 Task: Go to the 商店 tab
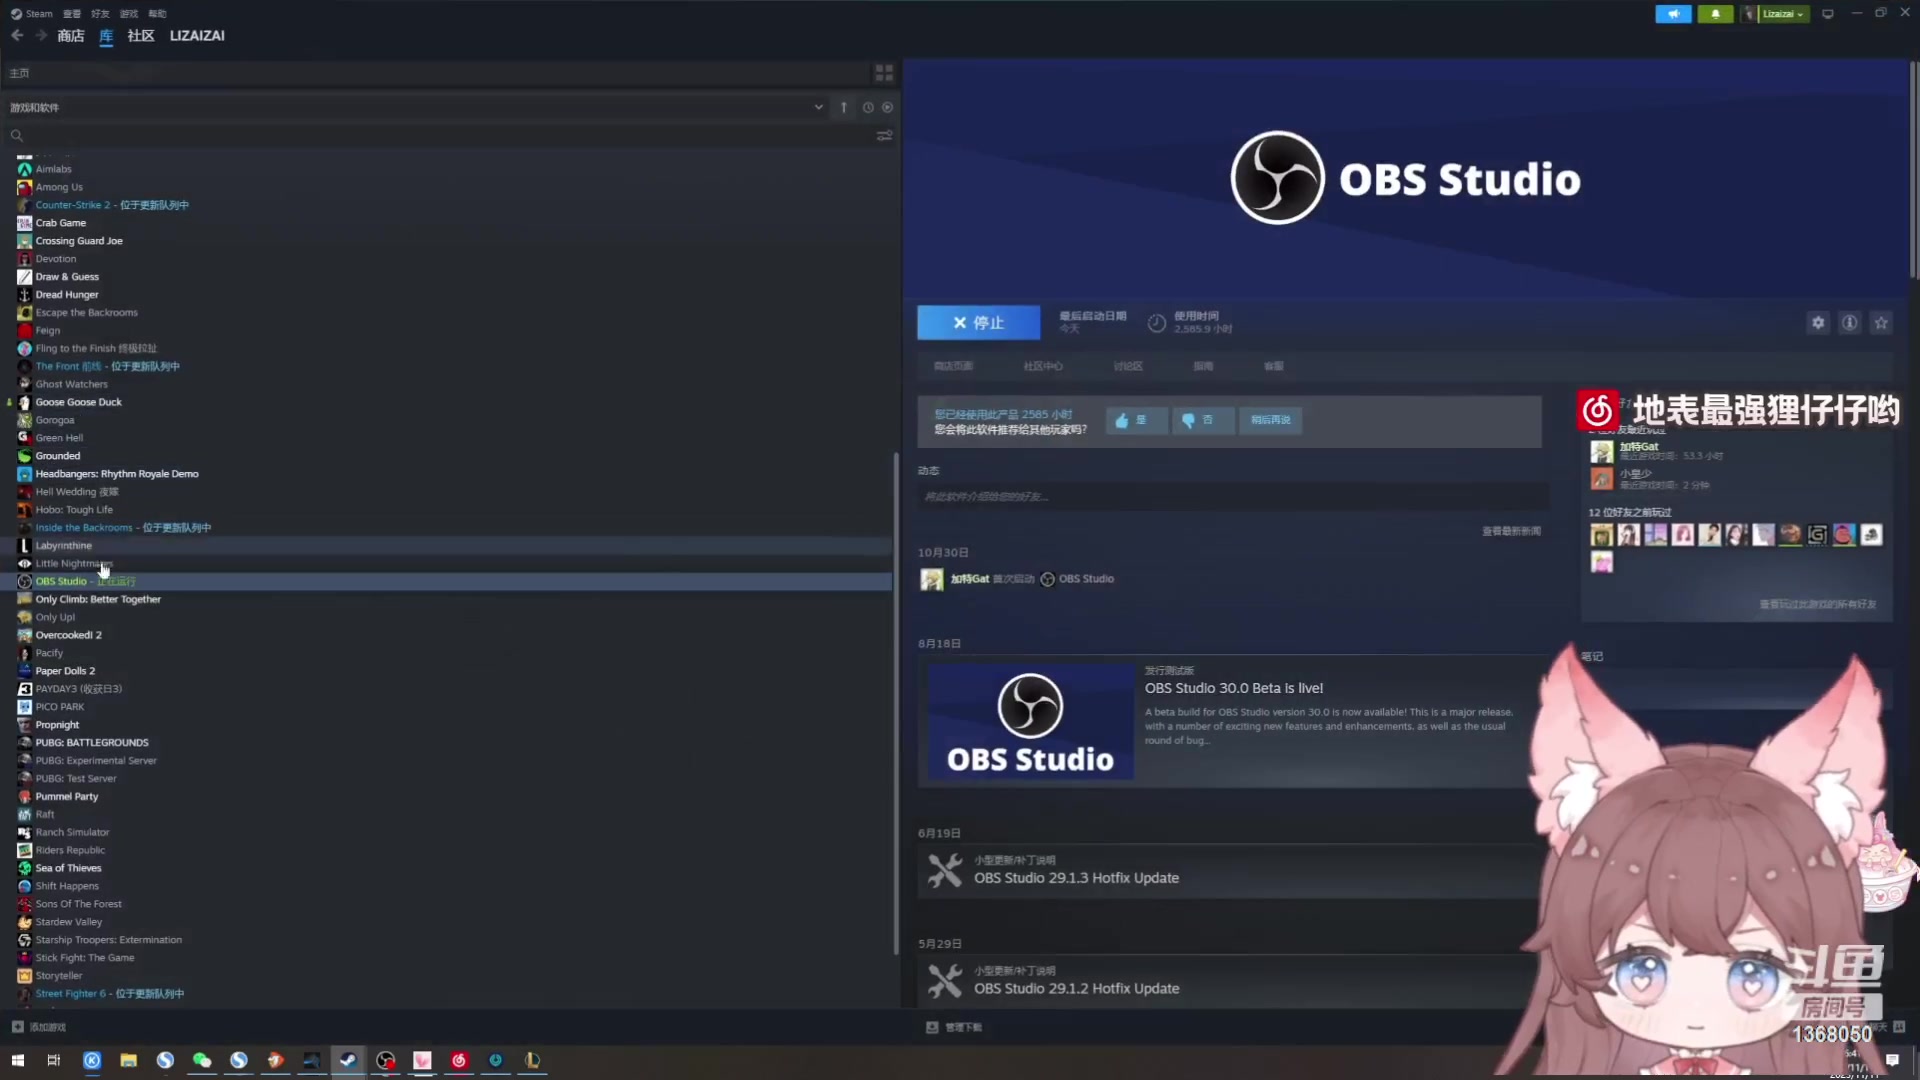71,36
